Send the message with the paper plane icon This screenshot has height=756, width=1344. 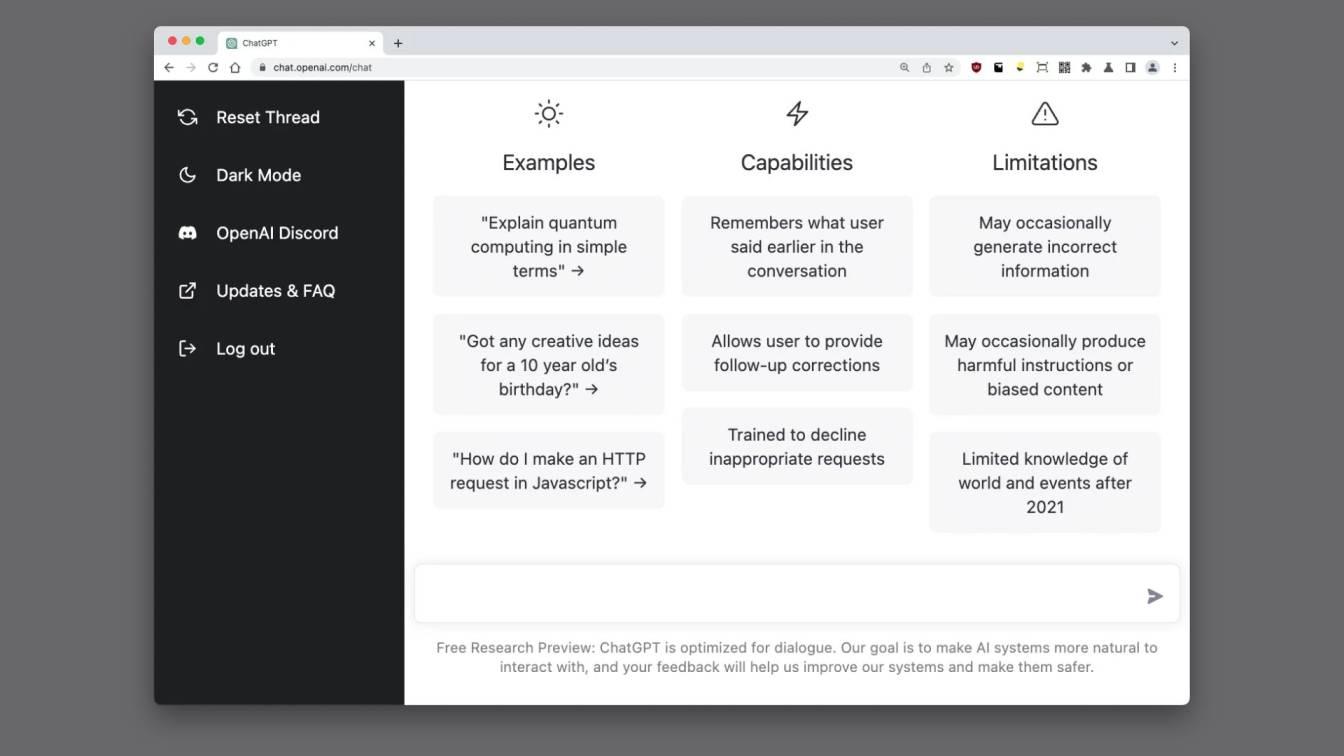click(1155, 596)
